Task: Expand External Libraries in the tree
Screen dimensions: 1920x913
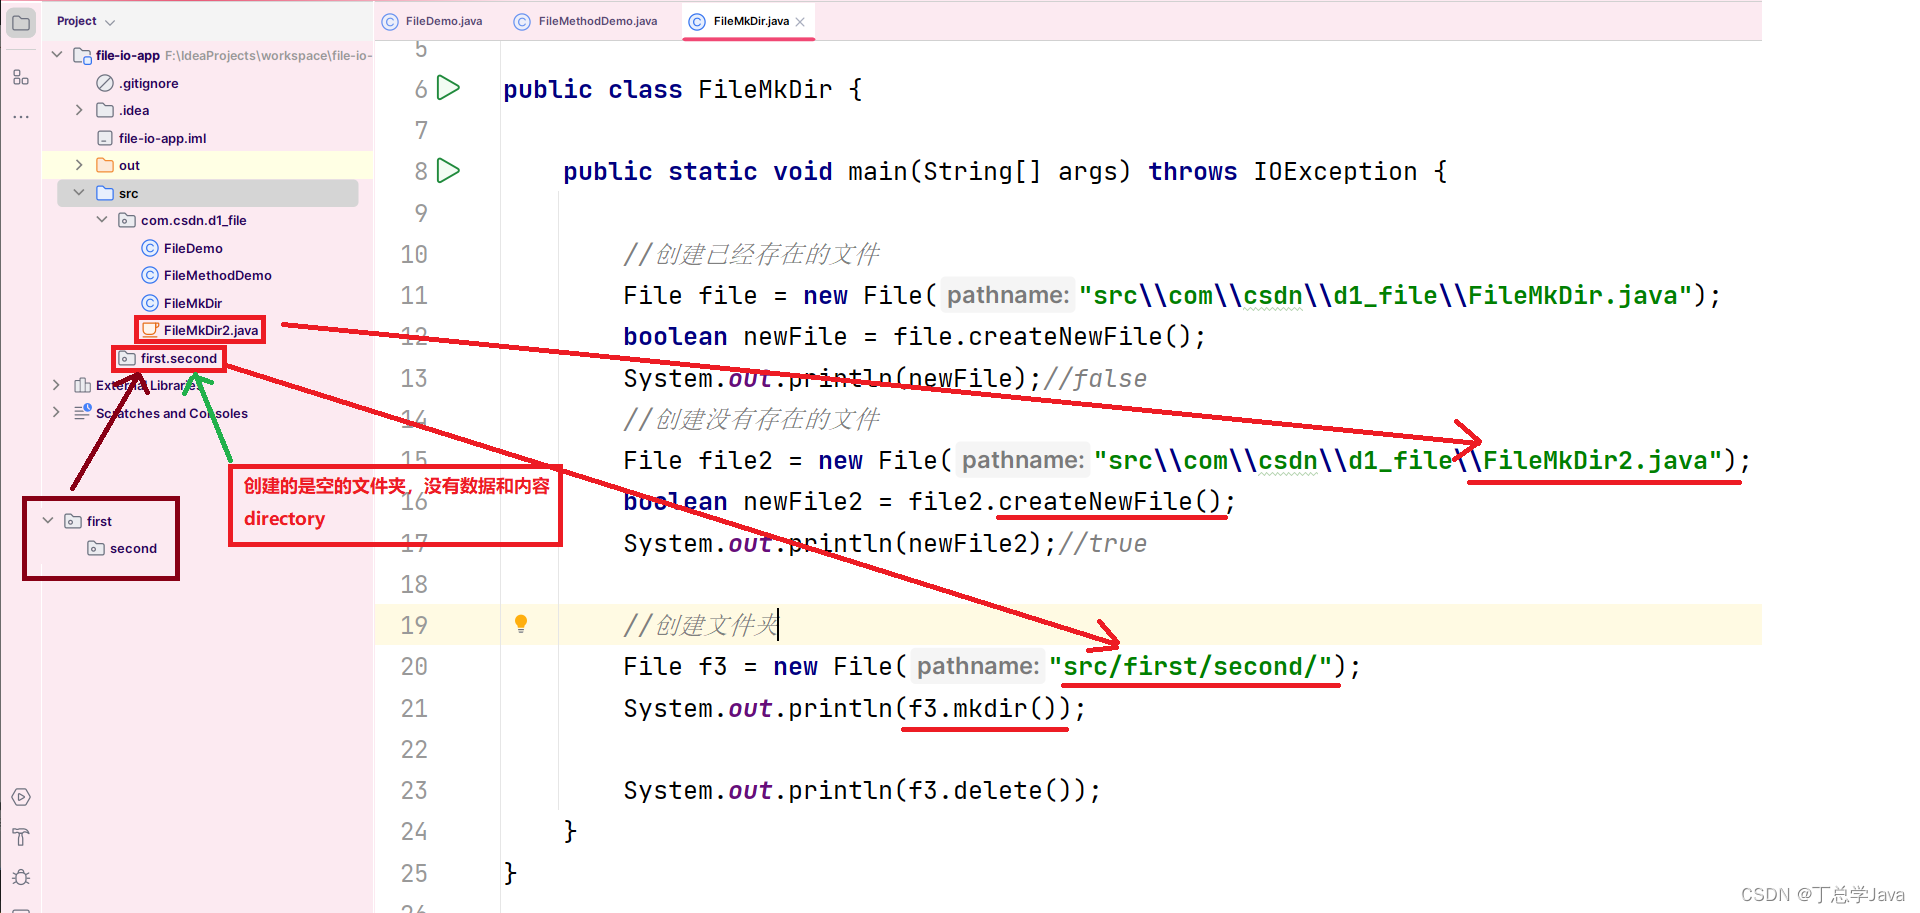Action: (56, 384)
